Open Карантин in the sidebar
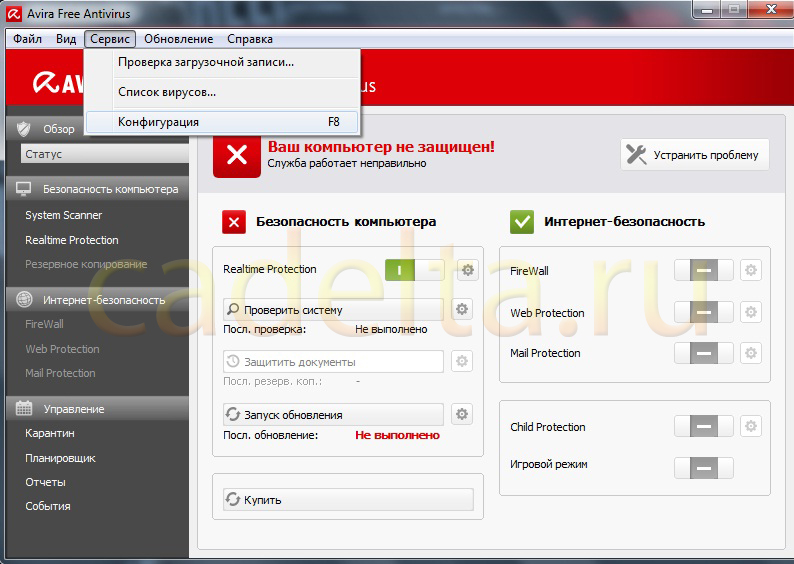The image size is (794, 564). click(50, 433)
